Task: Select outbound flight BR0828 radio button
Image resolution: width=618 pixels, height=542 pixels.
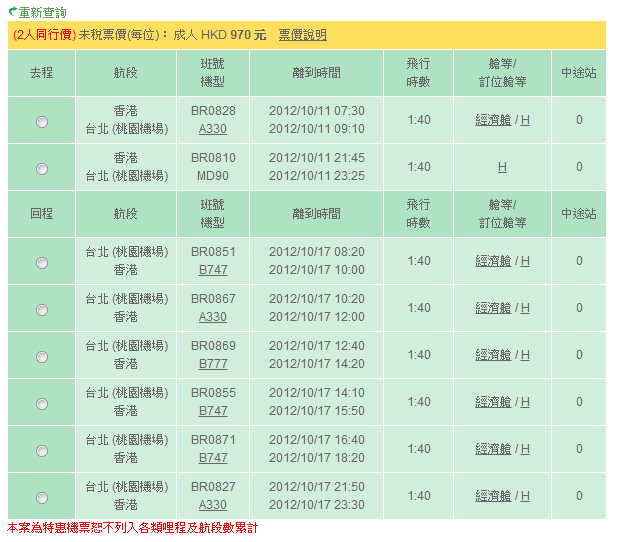Action: coord(41,121)
